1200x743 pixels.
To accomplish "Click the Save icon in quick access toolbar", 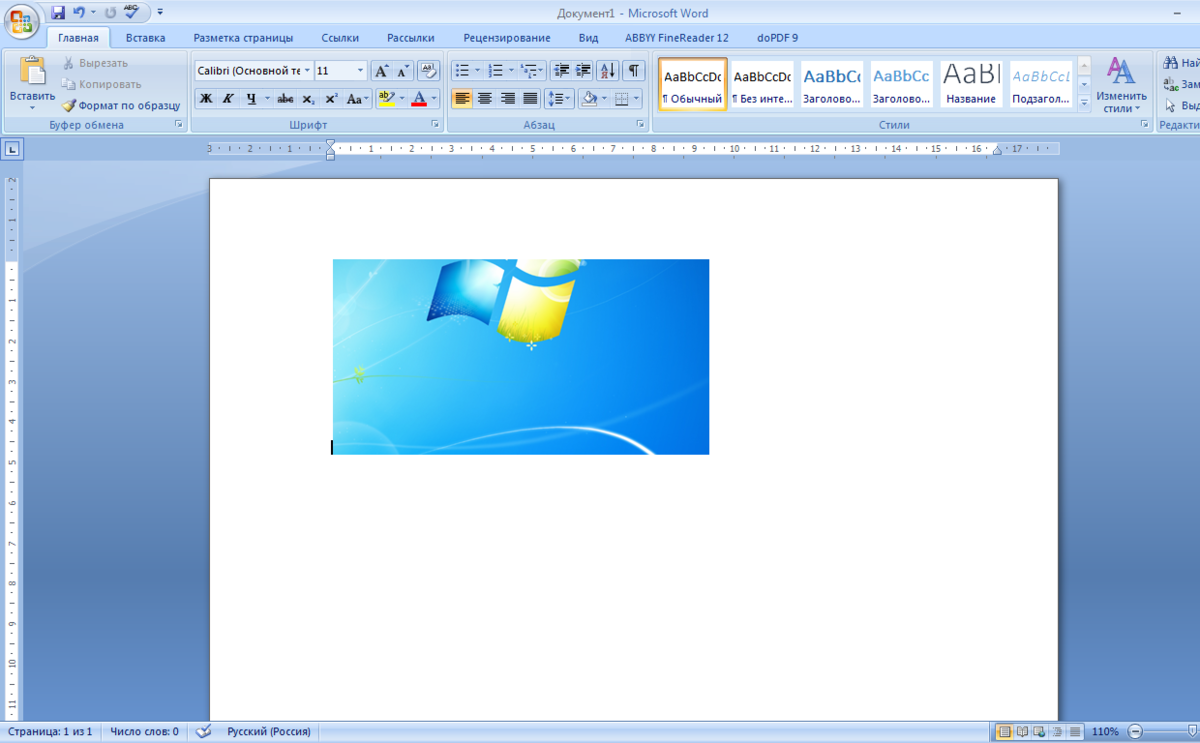I will (57, 13).
